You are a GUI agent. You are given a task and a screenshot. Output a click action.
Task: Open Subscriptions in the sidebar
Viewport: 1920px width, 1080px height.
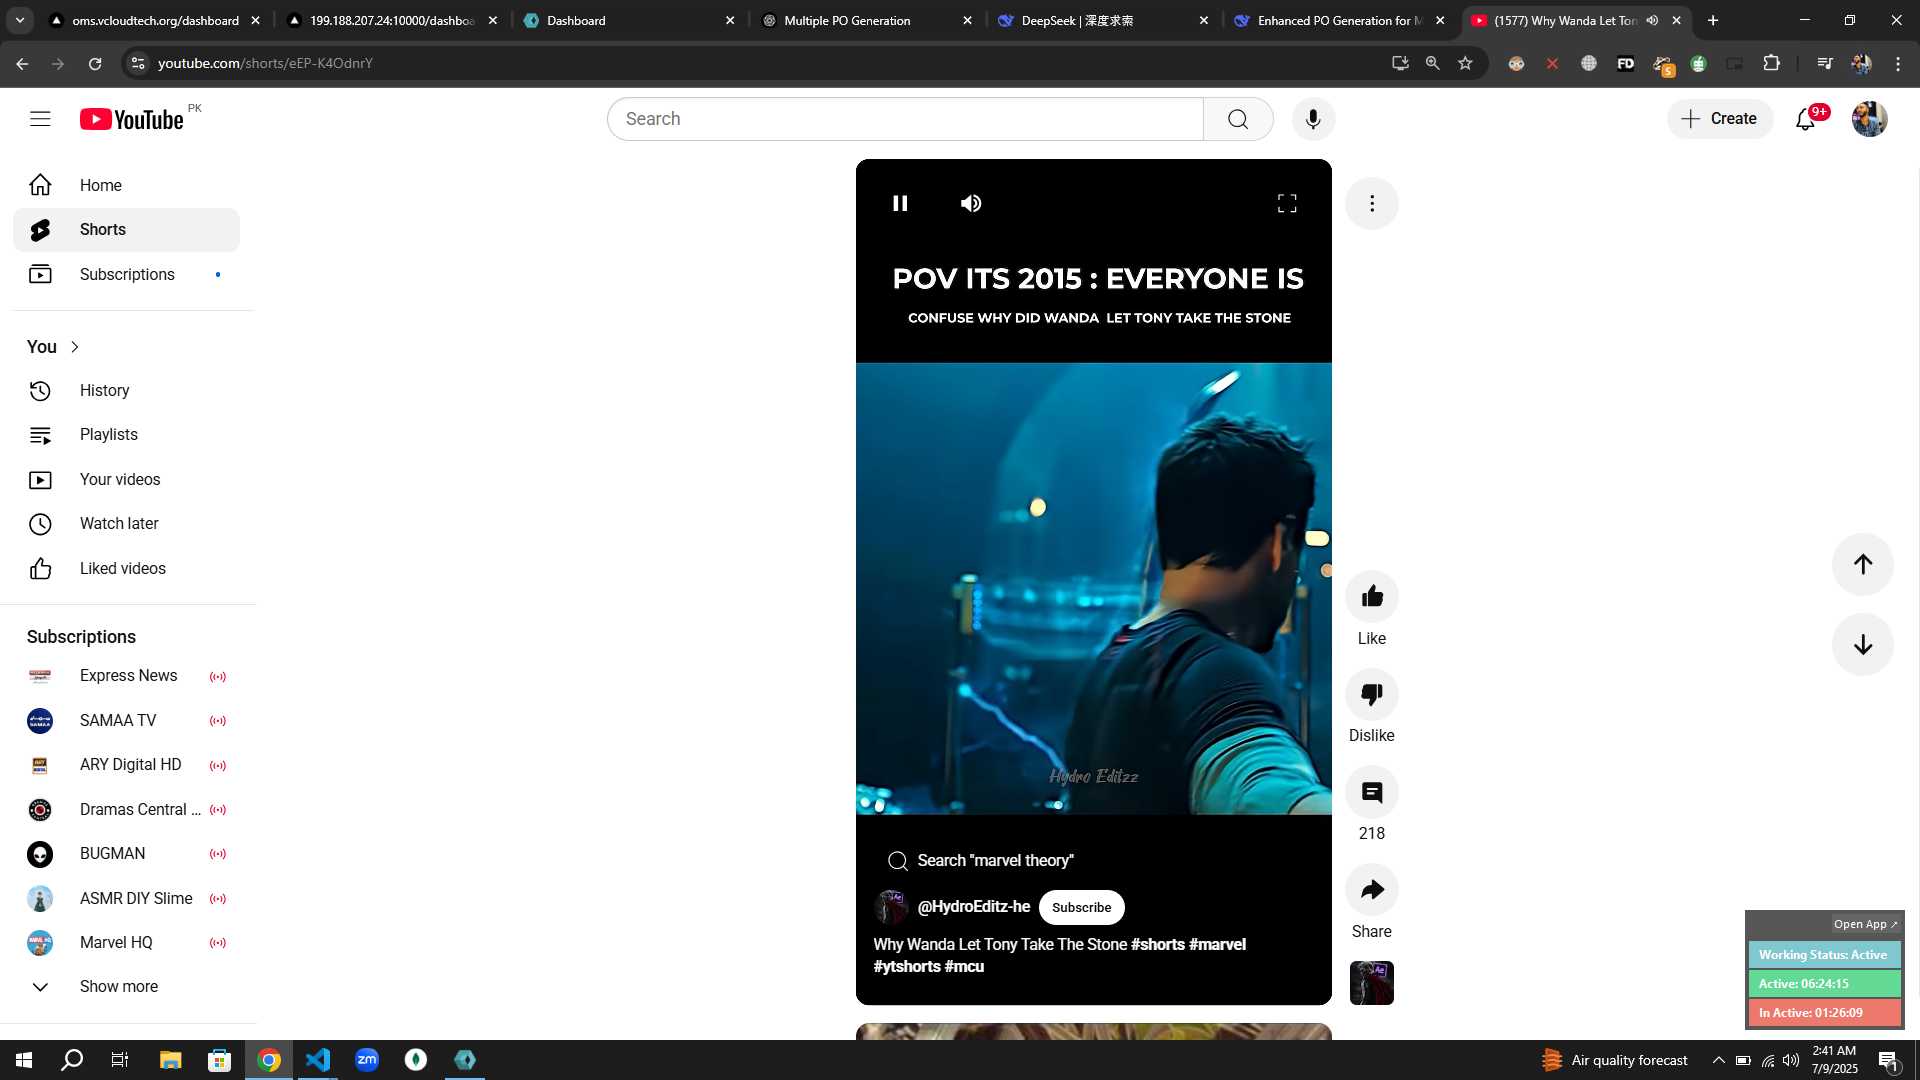pyautogui.click(x=126, y=274)
